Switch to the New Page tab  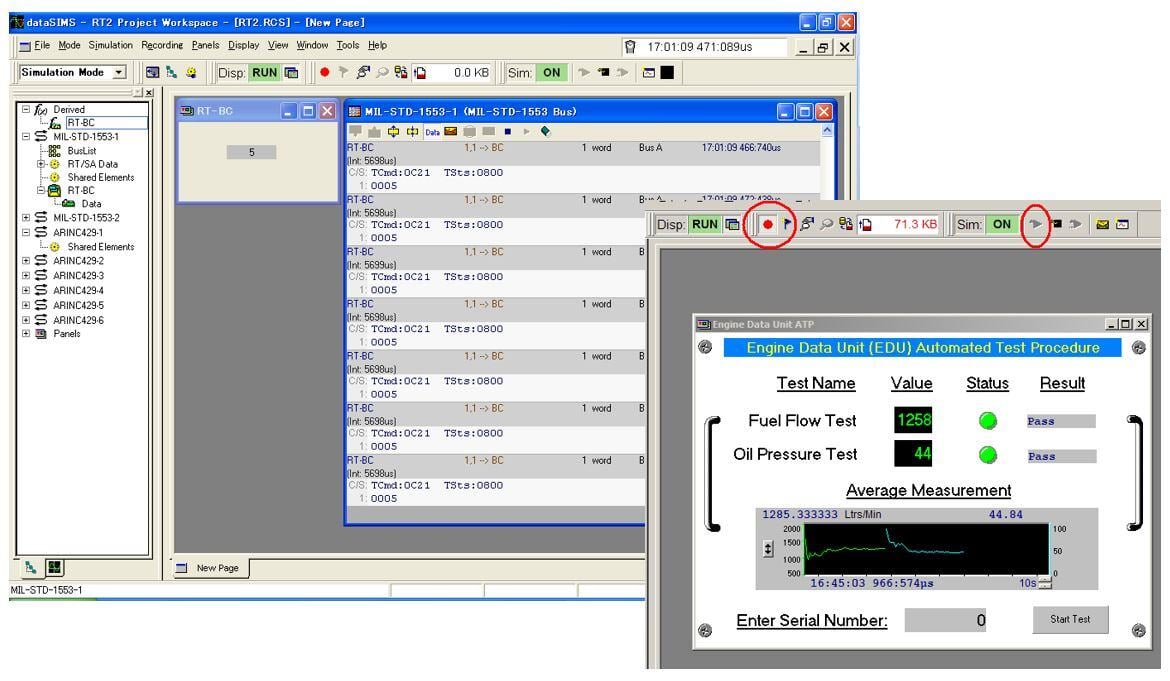pos(215,568)
